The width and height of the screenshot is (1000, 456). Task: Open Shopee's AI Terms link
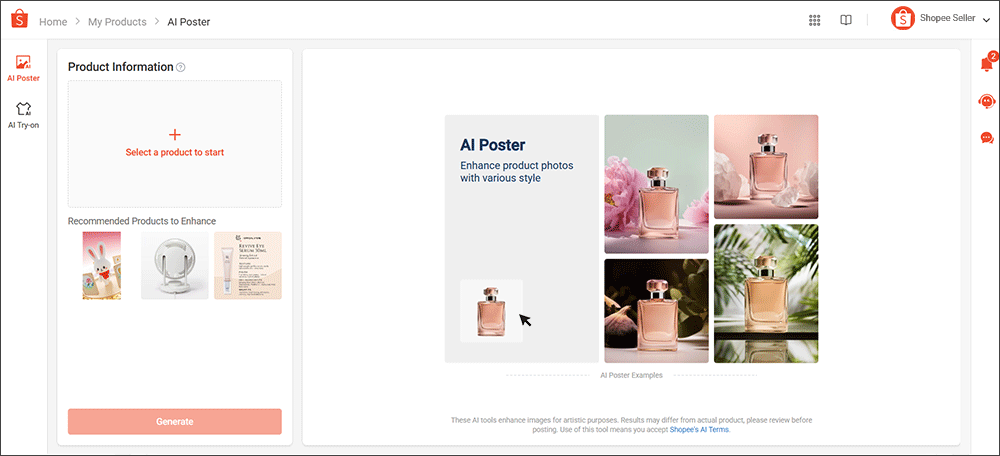pyautogui.click(x=699, y=430)
